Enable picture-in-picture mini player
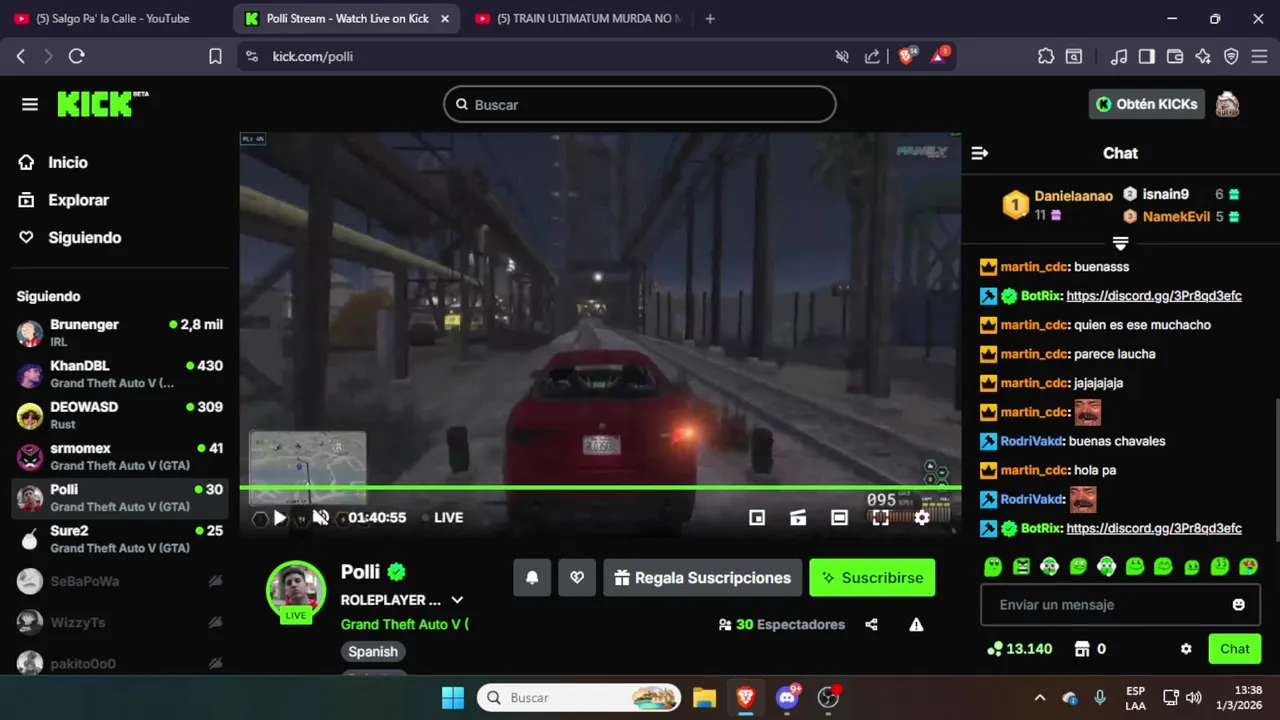Viewport: 1280px width, 720px height. [757, 517]
